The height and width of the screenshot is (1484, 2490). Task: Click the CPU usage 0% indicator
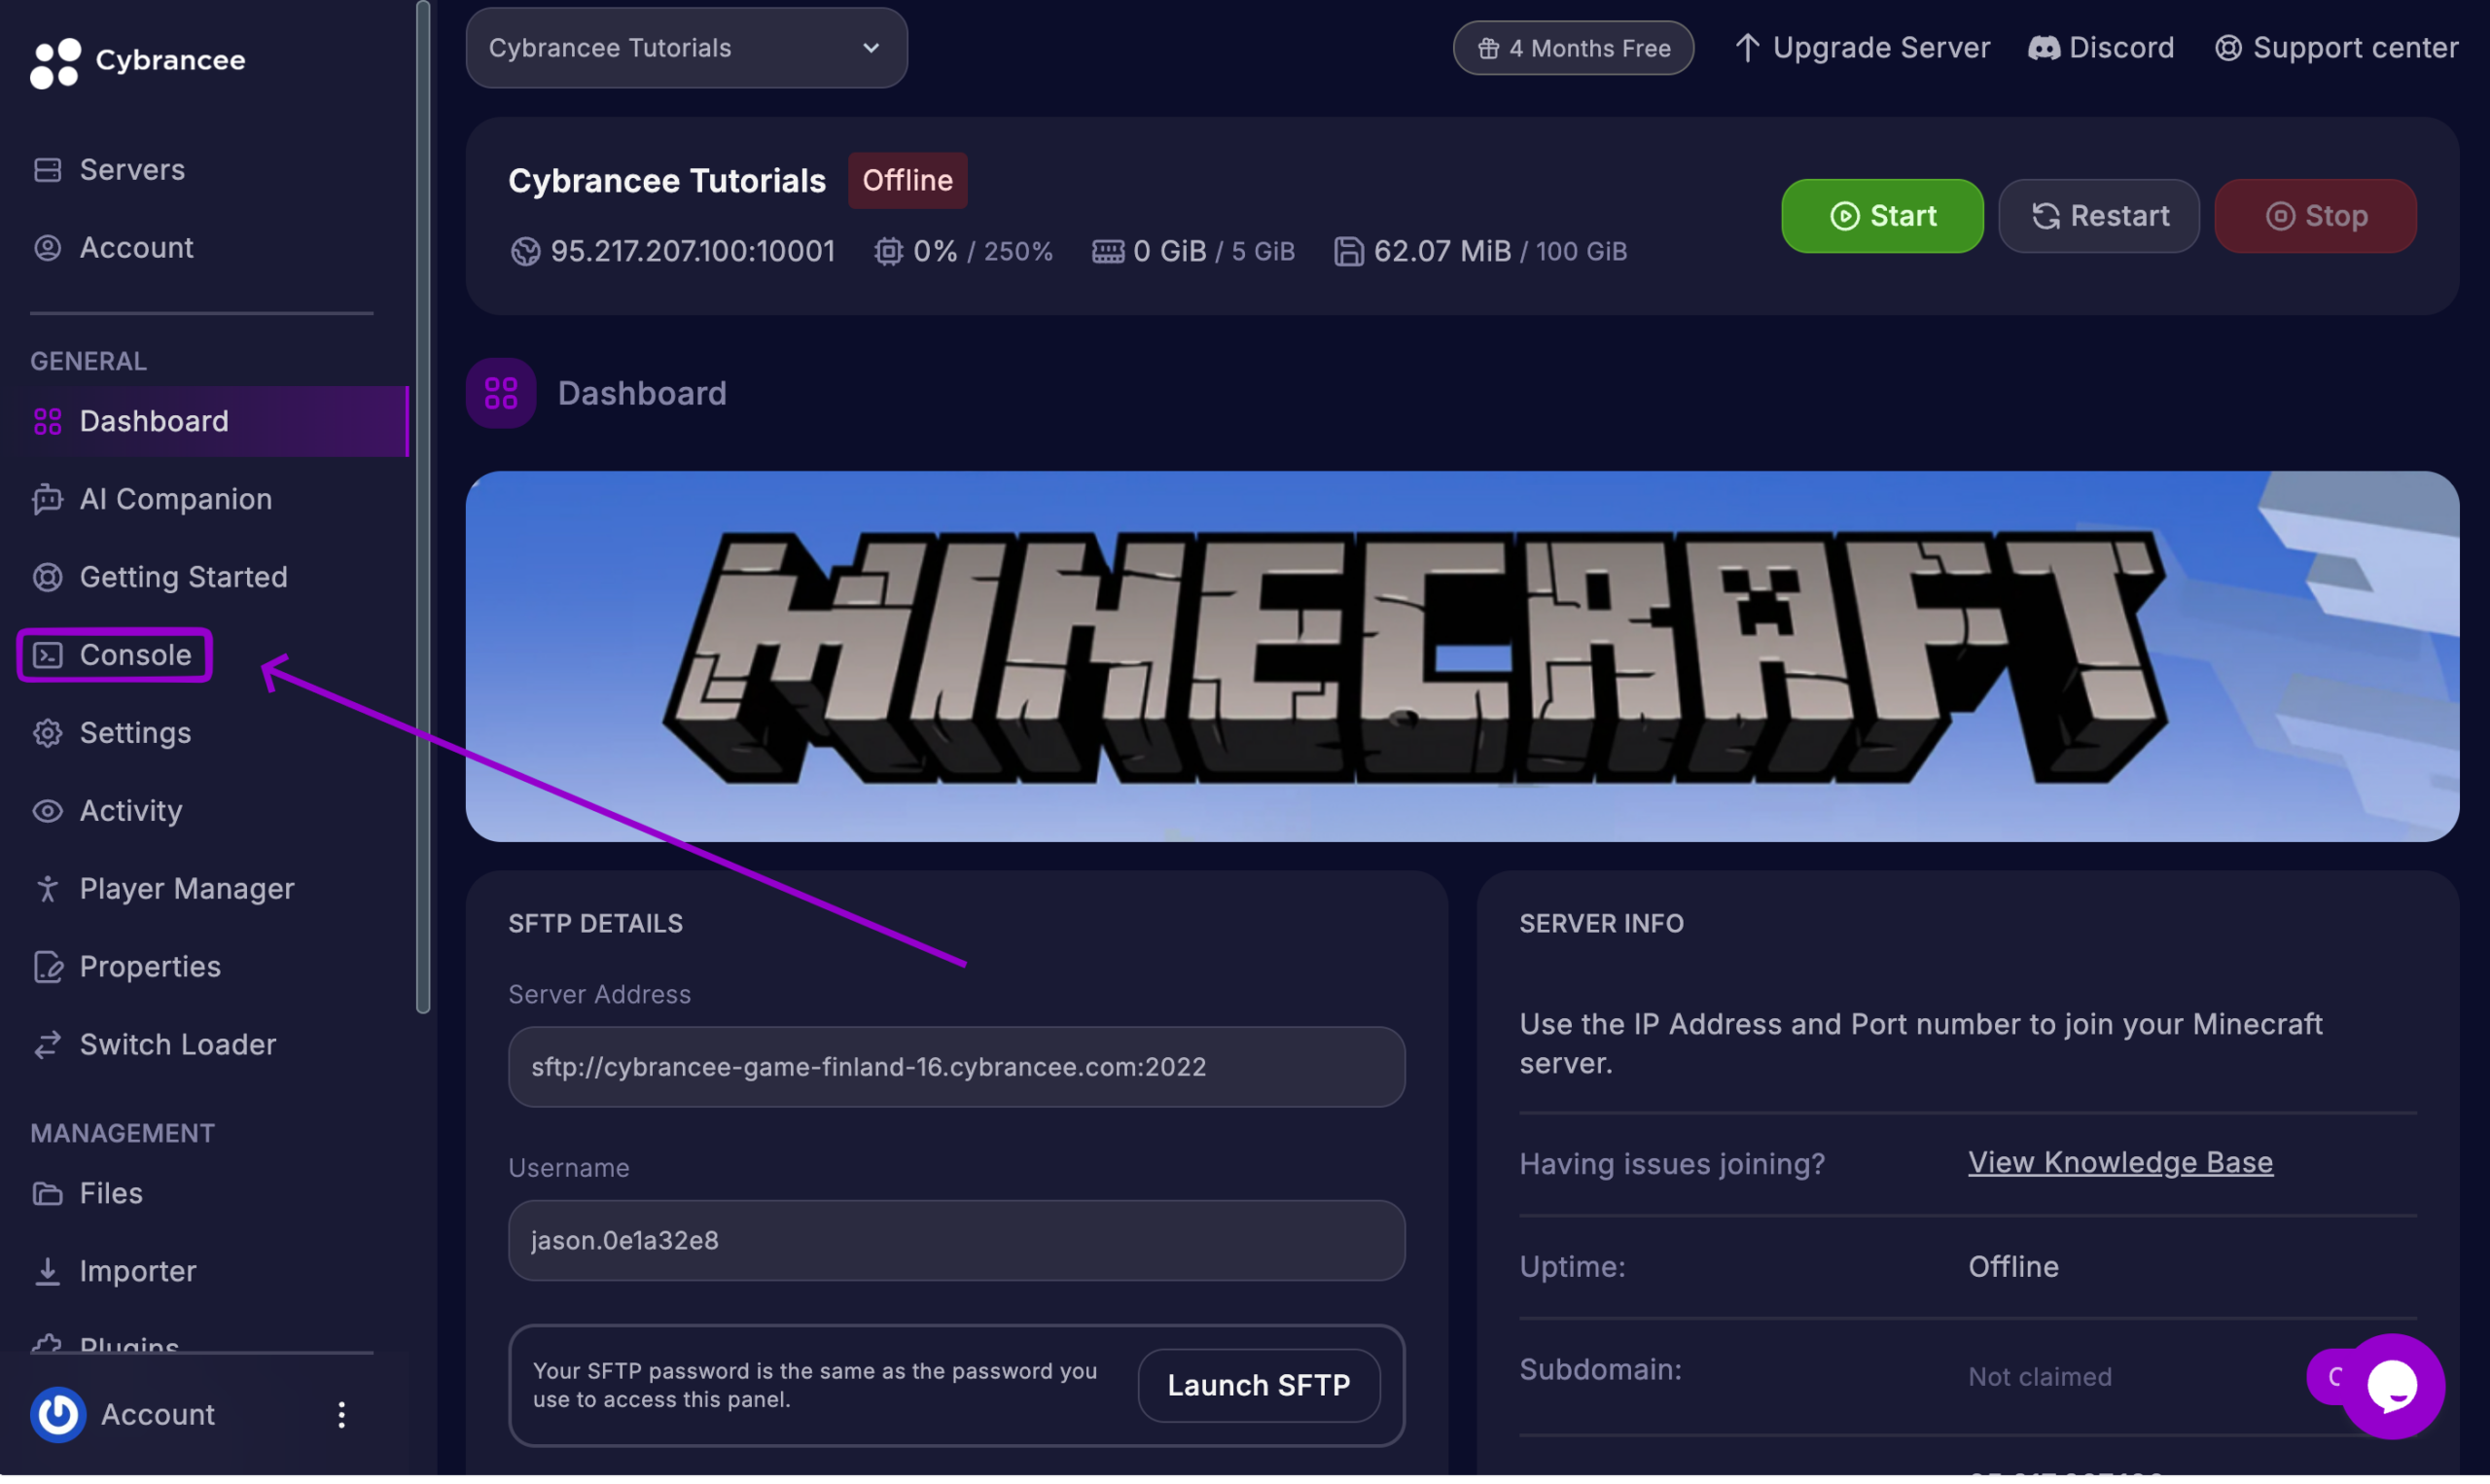tap(964, 251)
